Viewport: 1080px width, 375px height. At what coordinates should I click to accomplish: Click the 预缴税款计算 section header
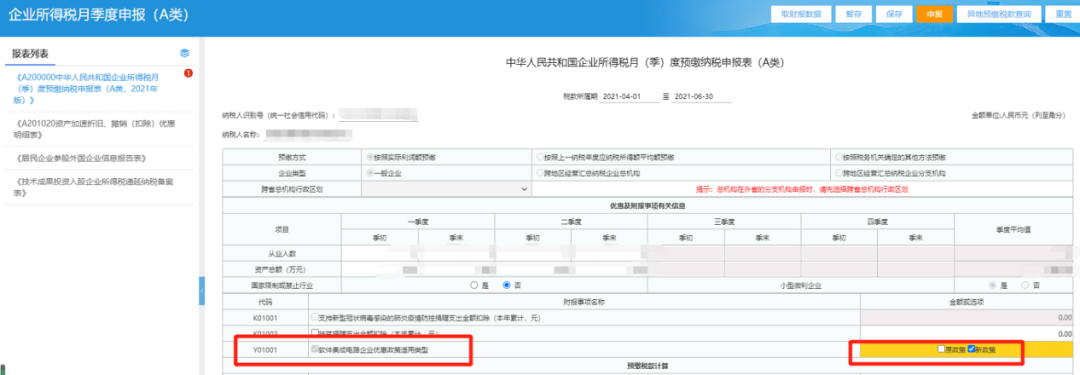pyautogui.click(x=648, y=367)
